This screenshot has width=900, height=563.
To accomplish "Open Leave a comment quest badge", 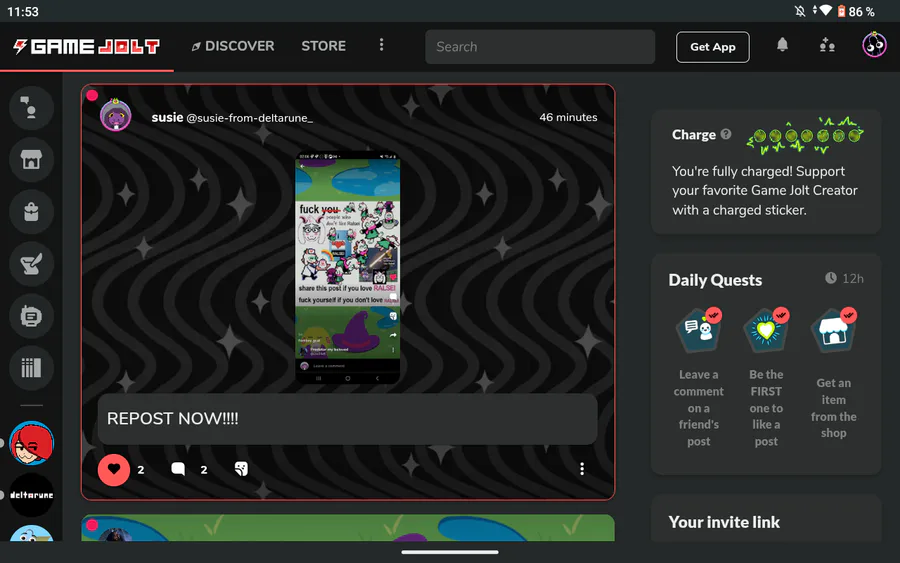I will (699, 330).
